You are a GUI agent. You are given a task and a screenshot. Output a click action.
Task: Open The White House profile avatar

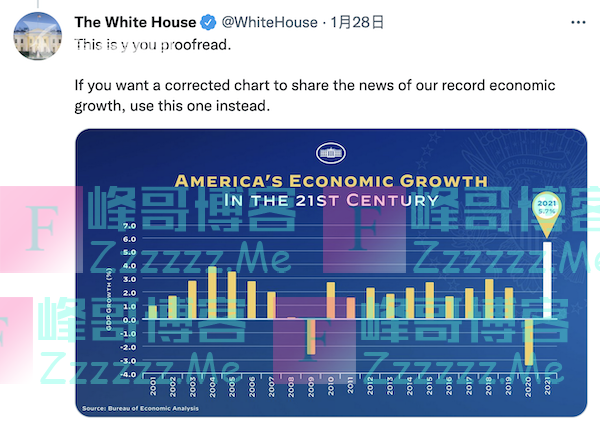point(39,37)
